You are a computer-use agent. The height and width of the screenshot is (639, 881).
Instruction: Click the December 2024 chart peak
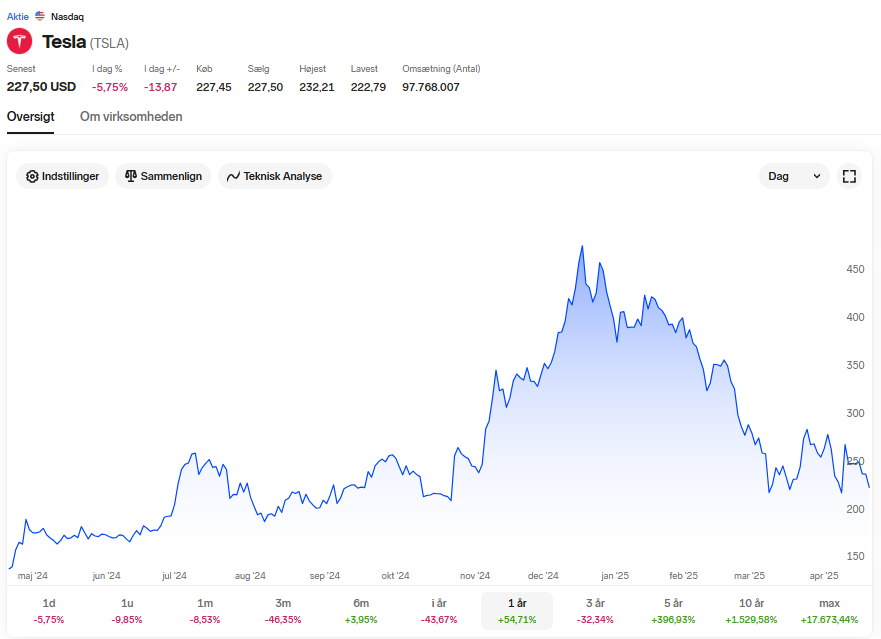[582, 246]
